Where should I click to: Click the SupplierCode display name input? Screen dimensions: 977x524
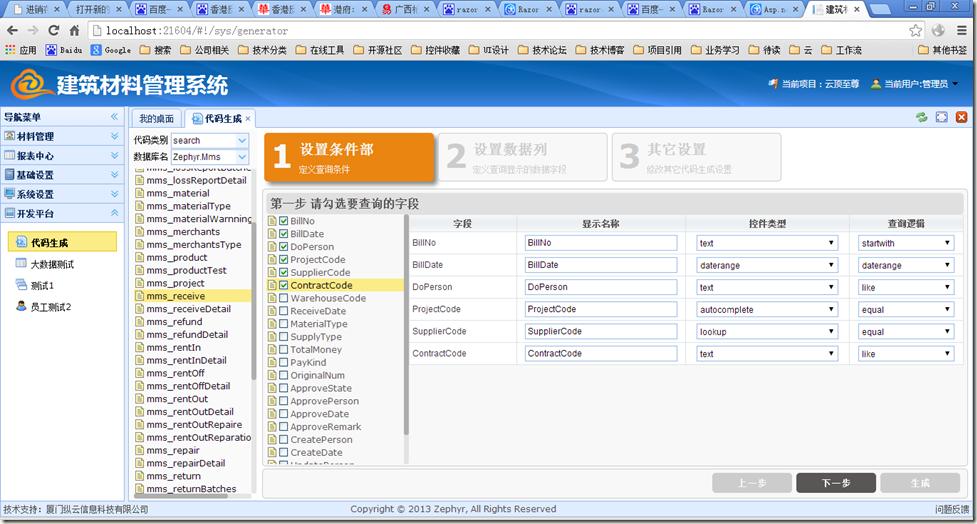point(601,332)
